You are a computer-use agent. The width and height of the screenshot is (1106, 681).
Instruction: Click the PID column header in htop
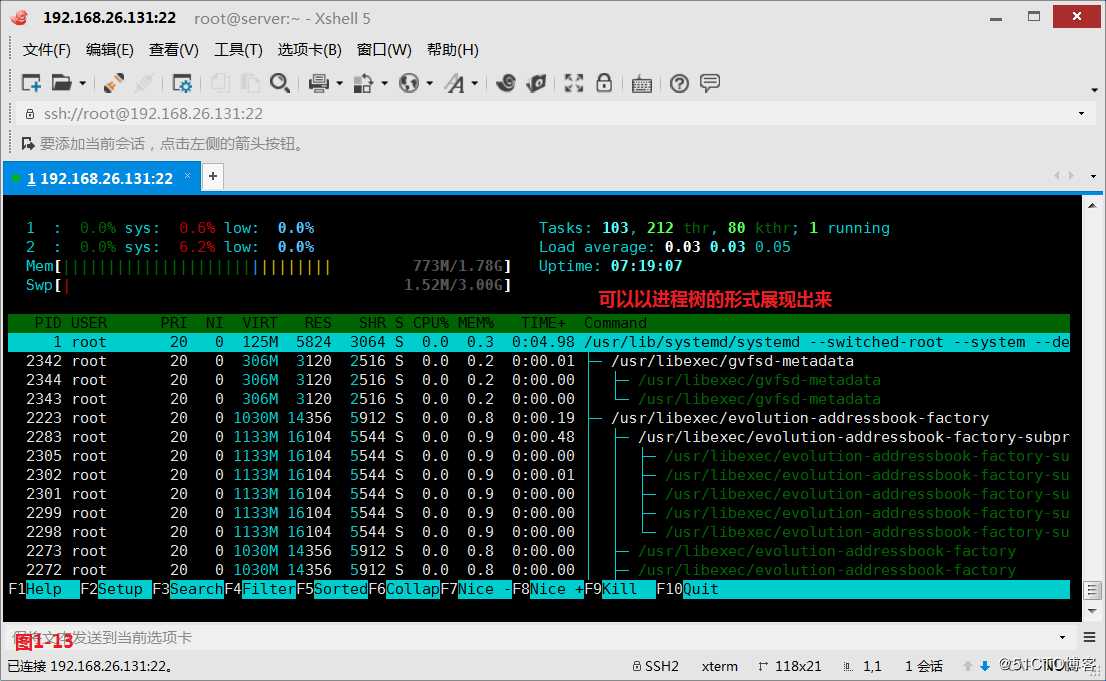48,323
